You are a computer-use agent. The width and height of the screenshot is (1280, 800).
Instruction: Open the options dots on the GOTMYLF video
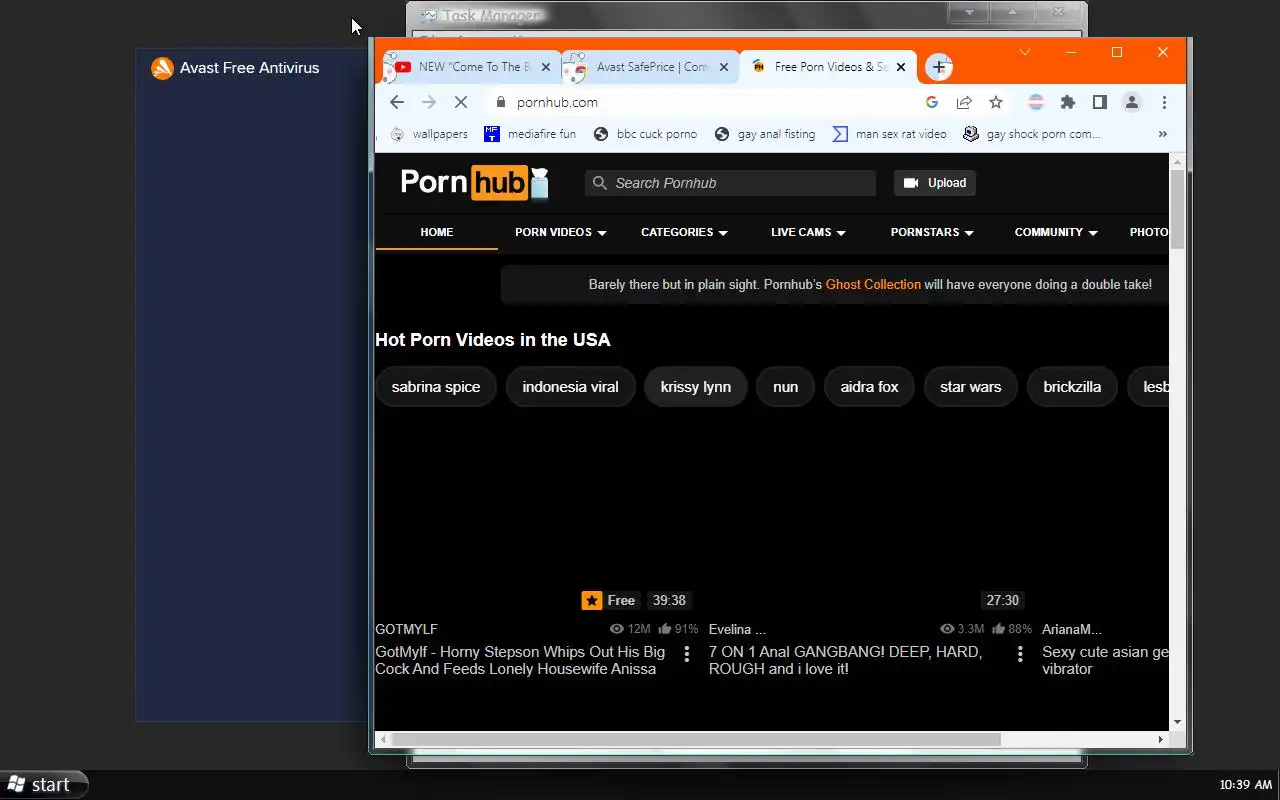click(x=687, y=654)
